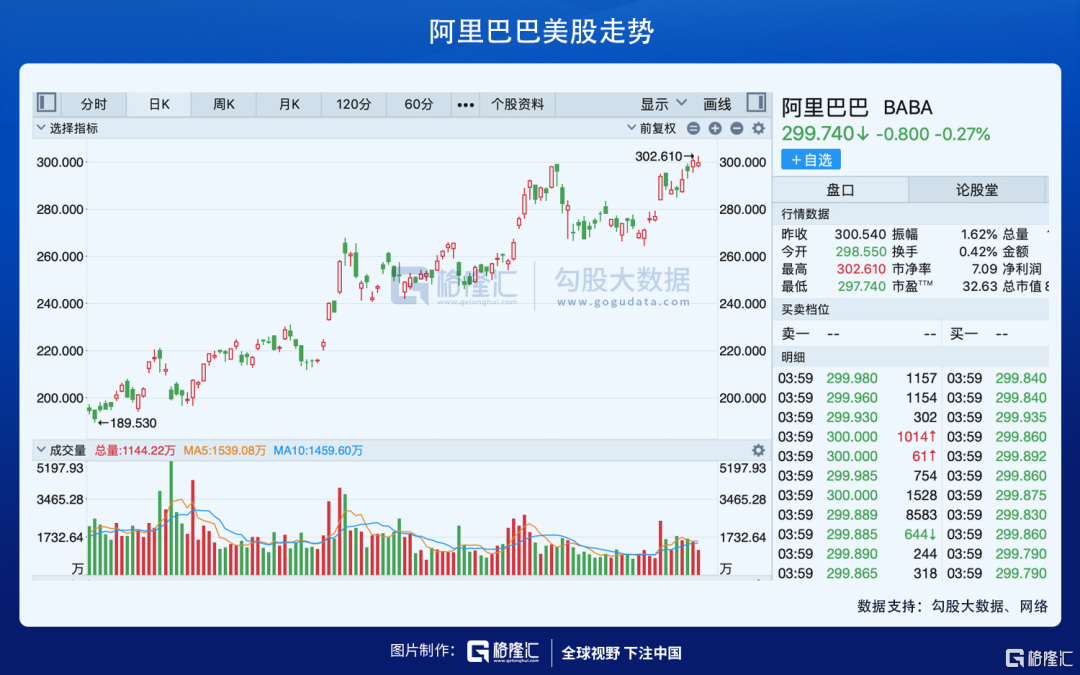Toggle the left sidebar panel icon
Screen dimensions: 1080x675
click(46, 103)
